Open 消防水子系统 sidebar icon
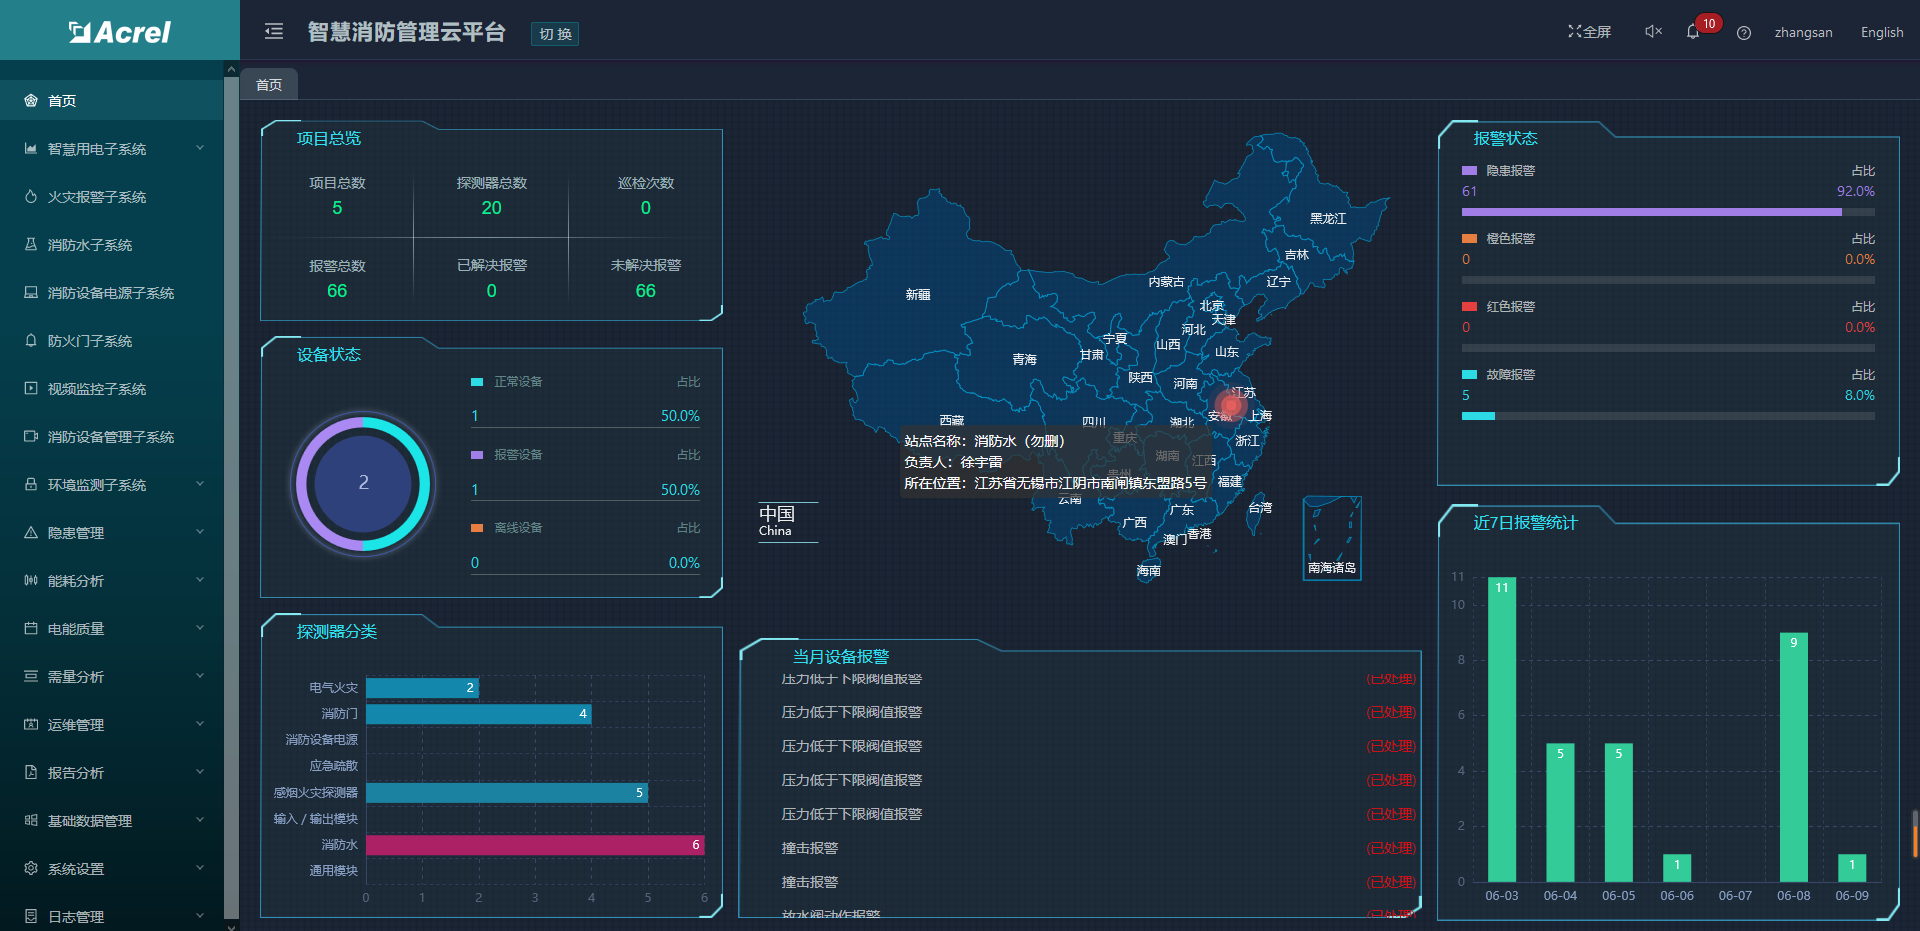Screen dimensions: 1920x931 click(31, 245)
